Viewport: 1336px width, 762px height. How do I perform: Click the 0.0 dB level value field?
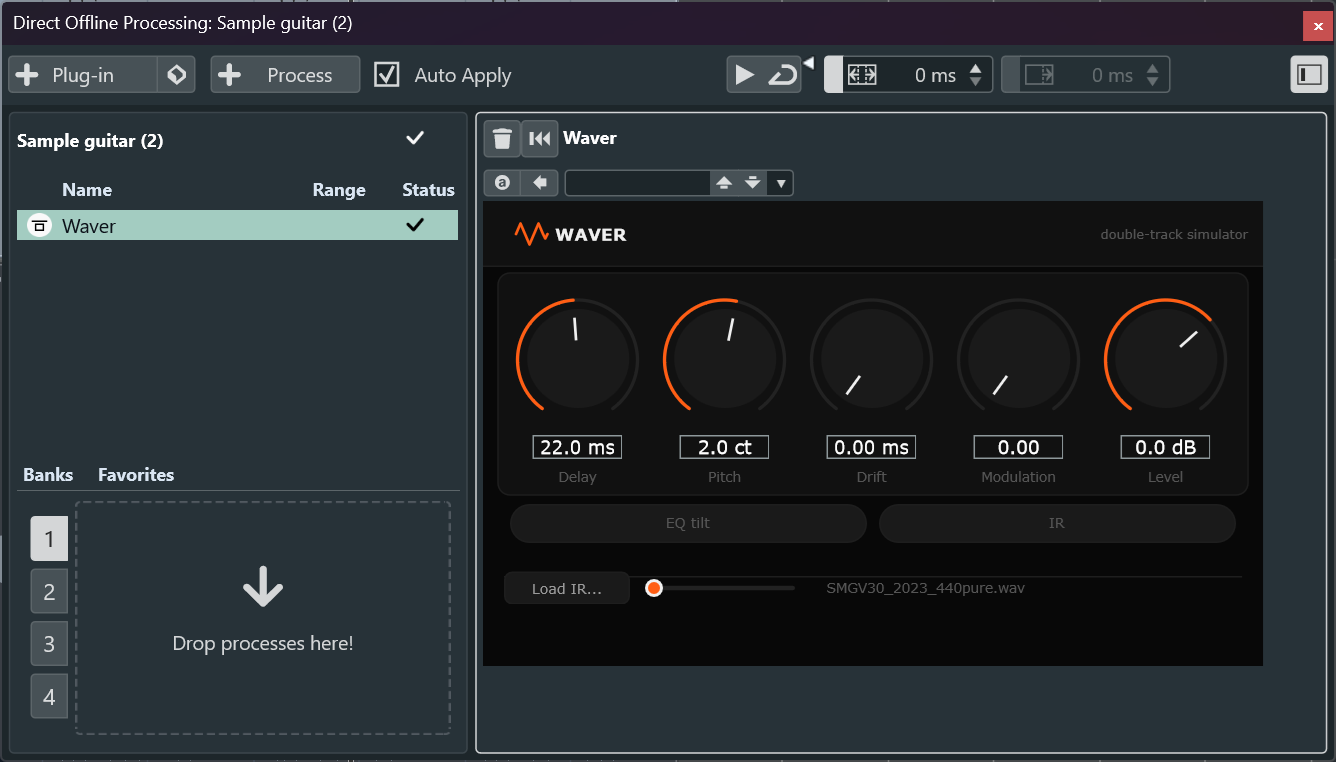point(1165,447)
